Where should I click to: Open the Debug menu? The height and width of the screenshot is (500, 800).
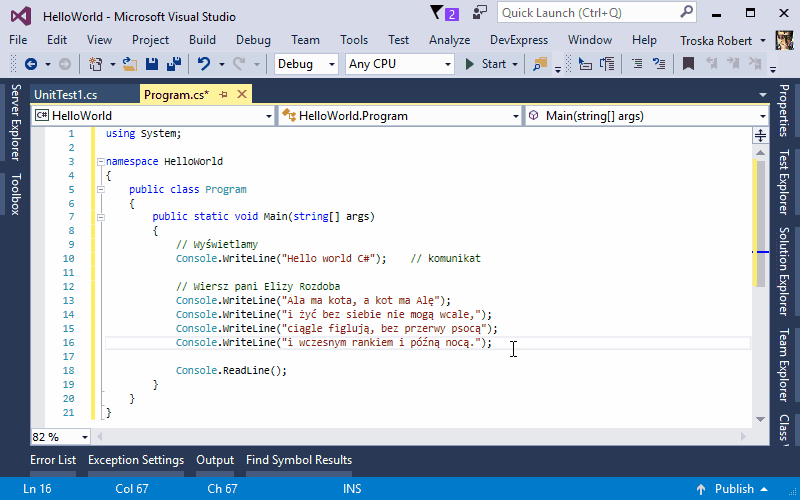click(x=253, y=40)
